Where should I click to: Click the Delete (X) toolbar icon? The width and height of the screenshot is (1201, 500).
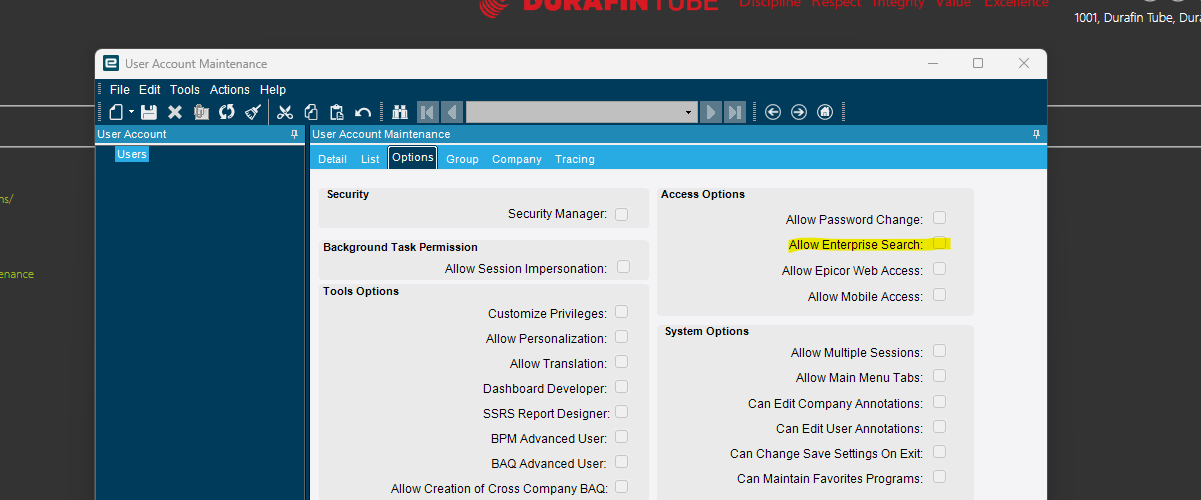pos(175,112)
